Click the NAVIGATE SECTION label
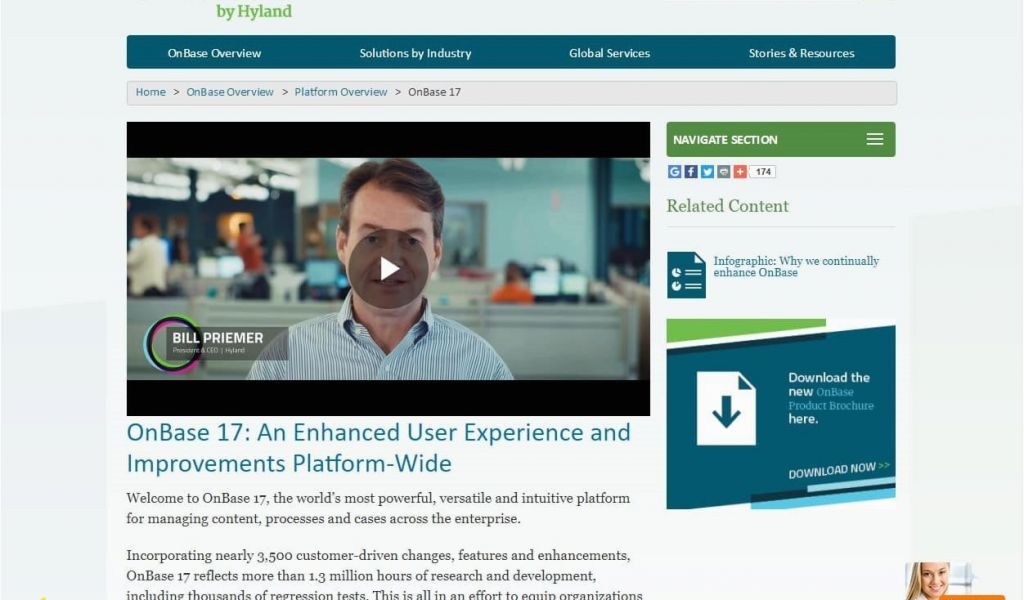The width and height of the screenshot is (1024, 600). click(726, 140)
